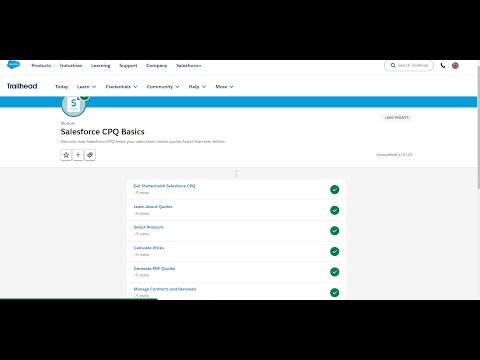This screenshot has height=360, width=480.
Task: Open Manage Contracts and Renewals unit
Action: pos(165,289)
